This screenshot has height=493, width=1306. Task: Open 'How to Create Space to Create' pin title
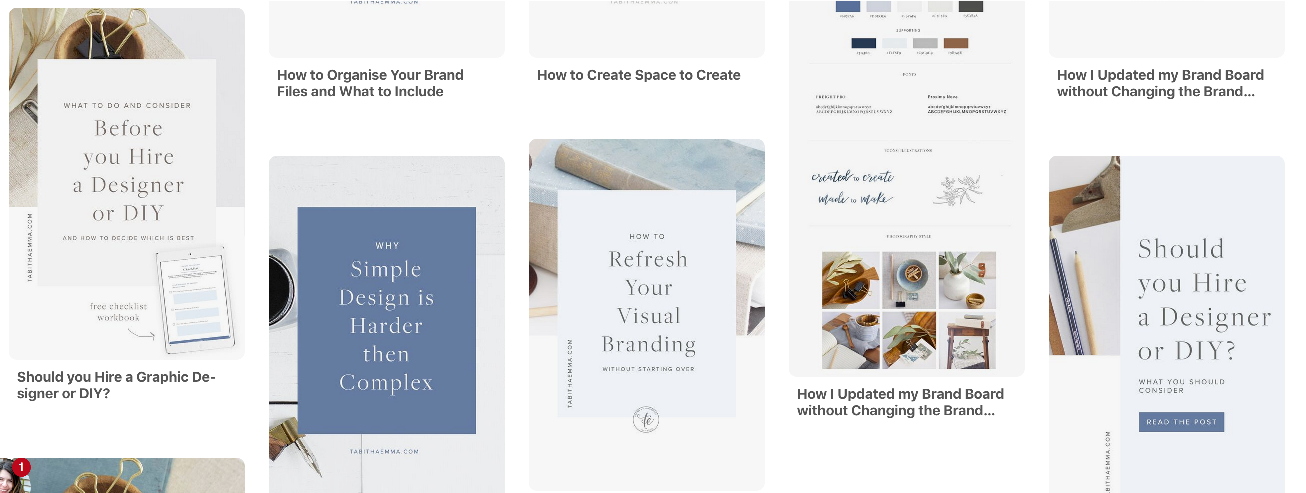point(639,75)
